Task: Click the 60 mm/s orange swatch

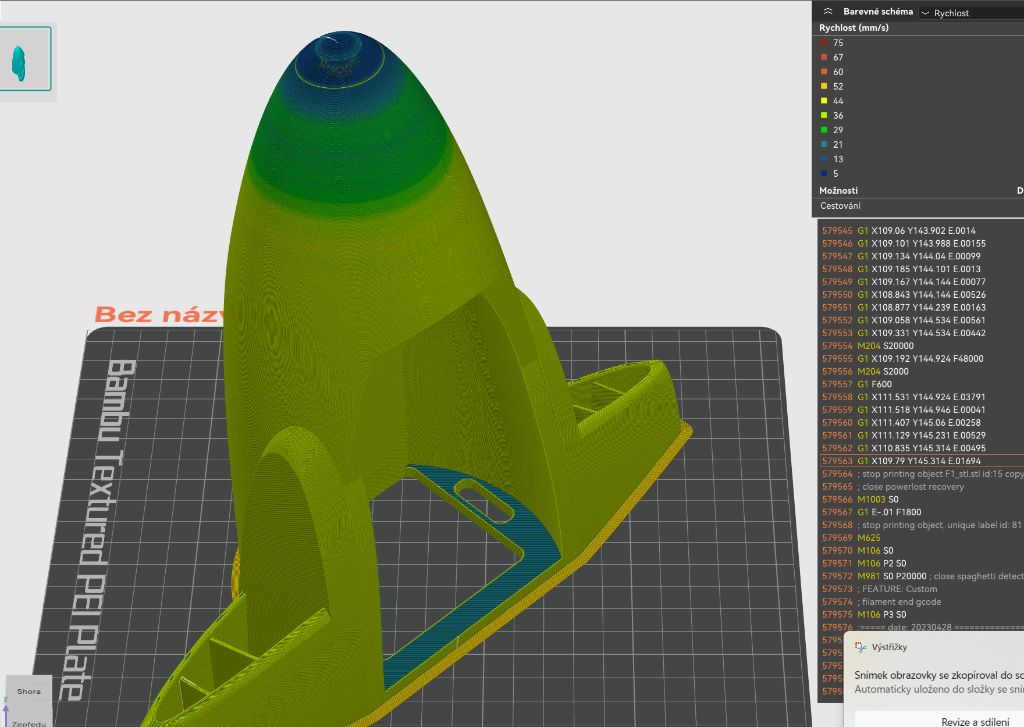Action: (x=824, y=72)
